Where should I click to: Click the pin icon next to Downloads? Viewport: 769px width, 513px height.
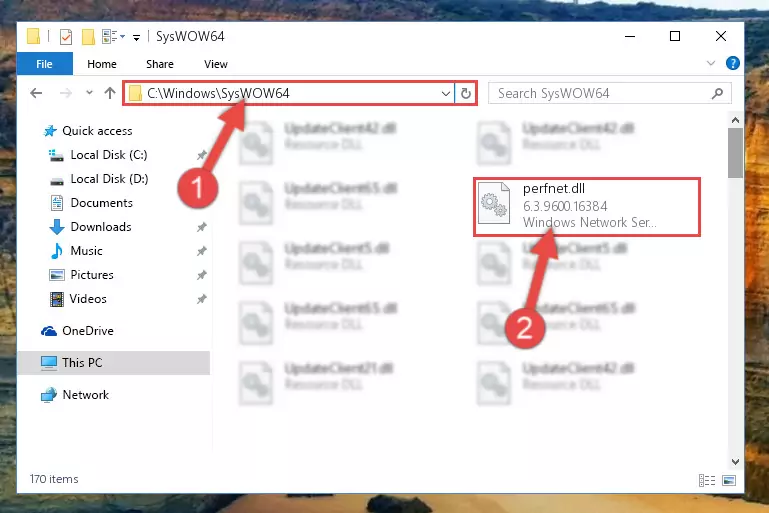(x=202, y=227)
